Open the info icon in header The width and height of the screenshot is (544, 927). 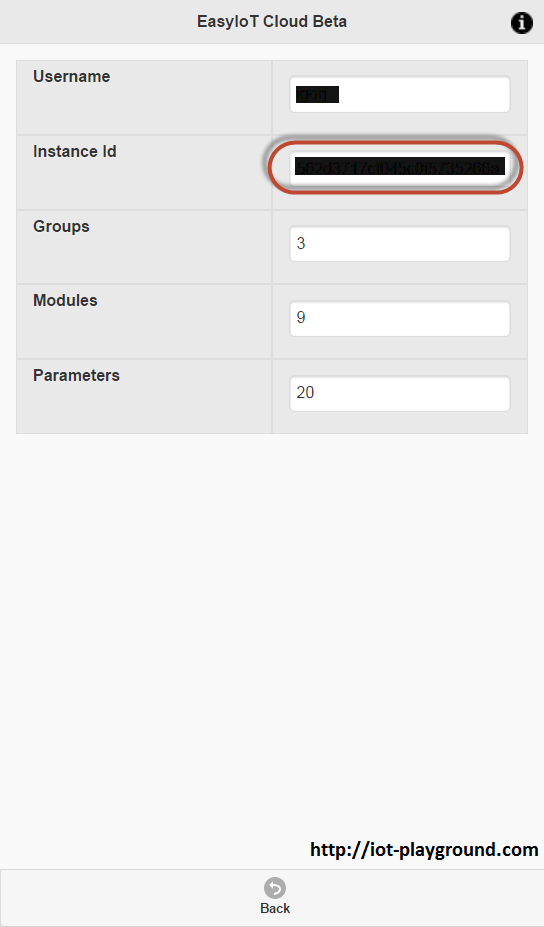point(522,23)
